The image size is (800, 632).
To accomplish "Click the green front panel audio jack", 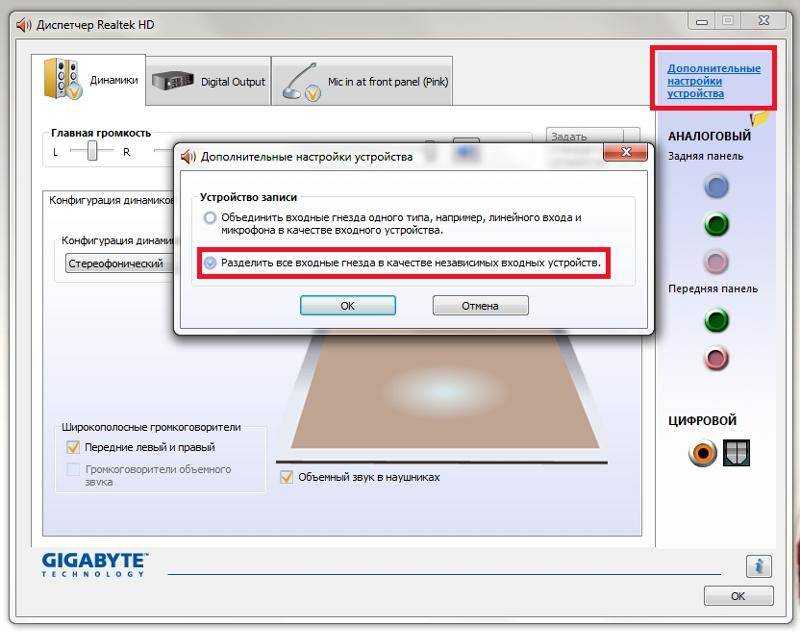I will [716, 320].
